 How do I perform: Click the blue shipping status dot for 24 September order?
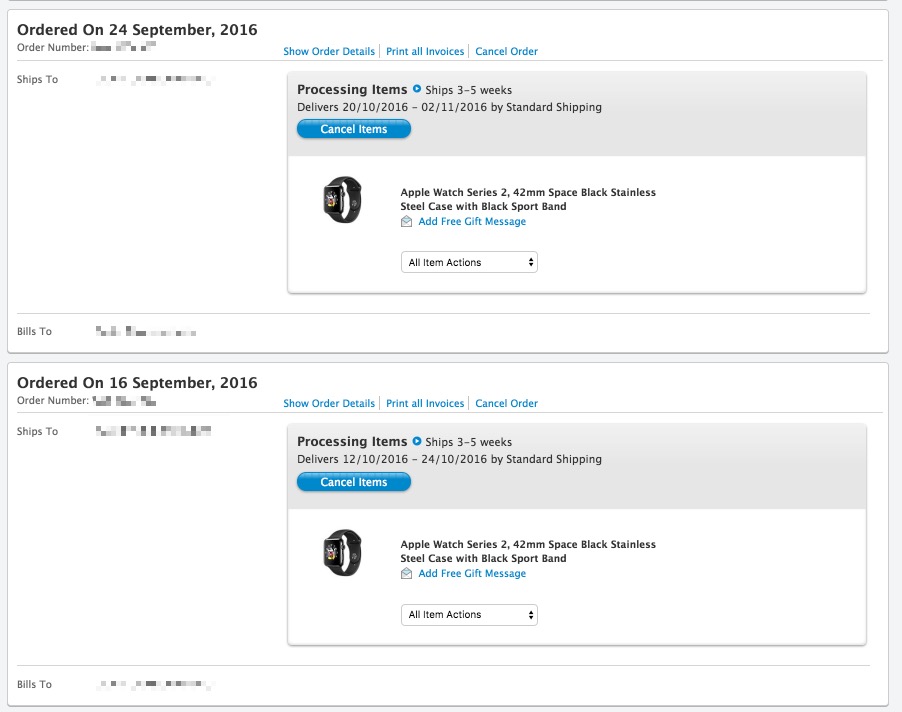point(417,90)
